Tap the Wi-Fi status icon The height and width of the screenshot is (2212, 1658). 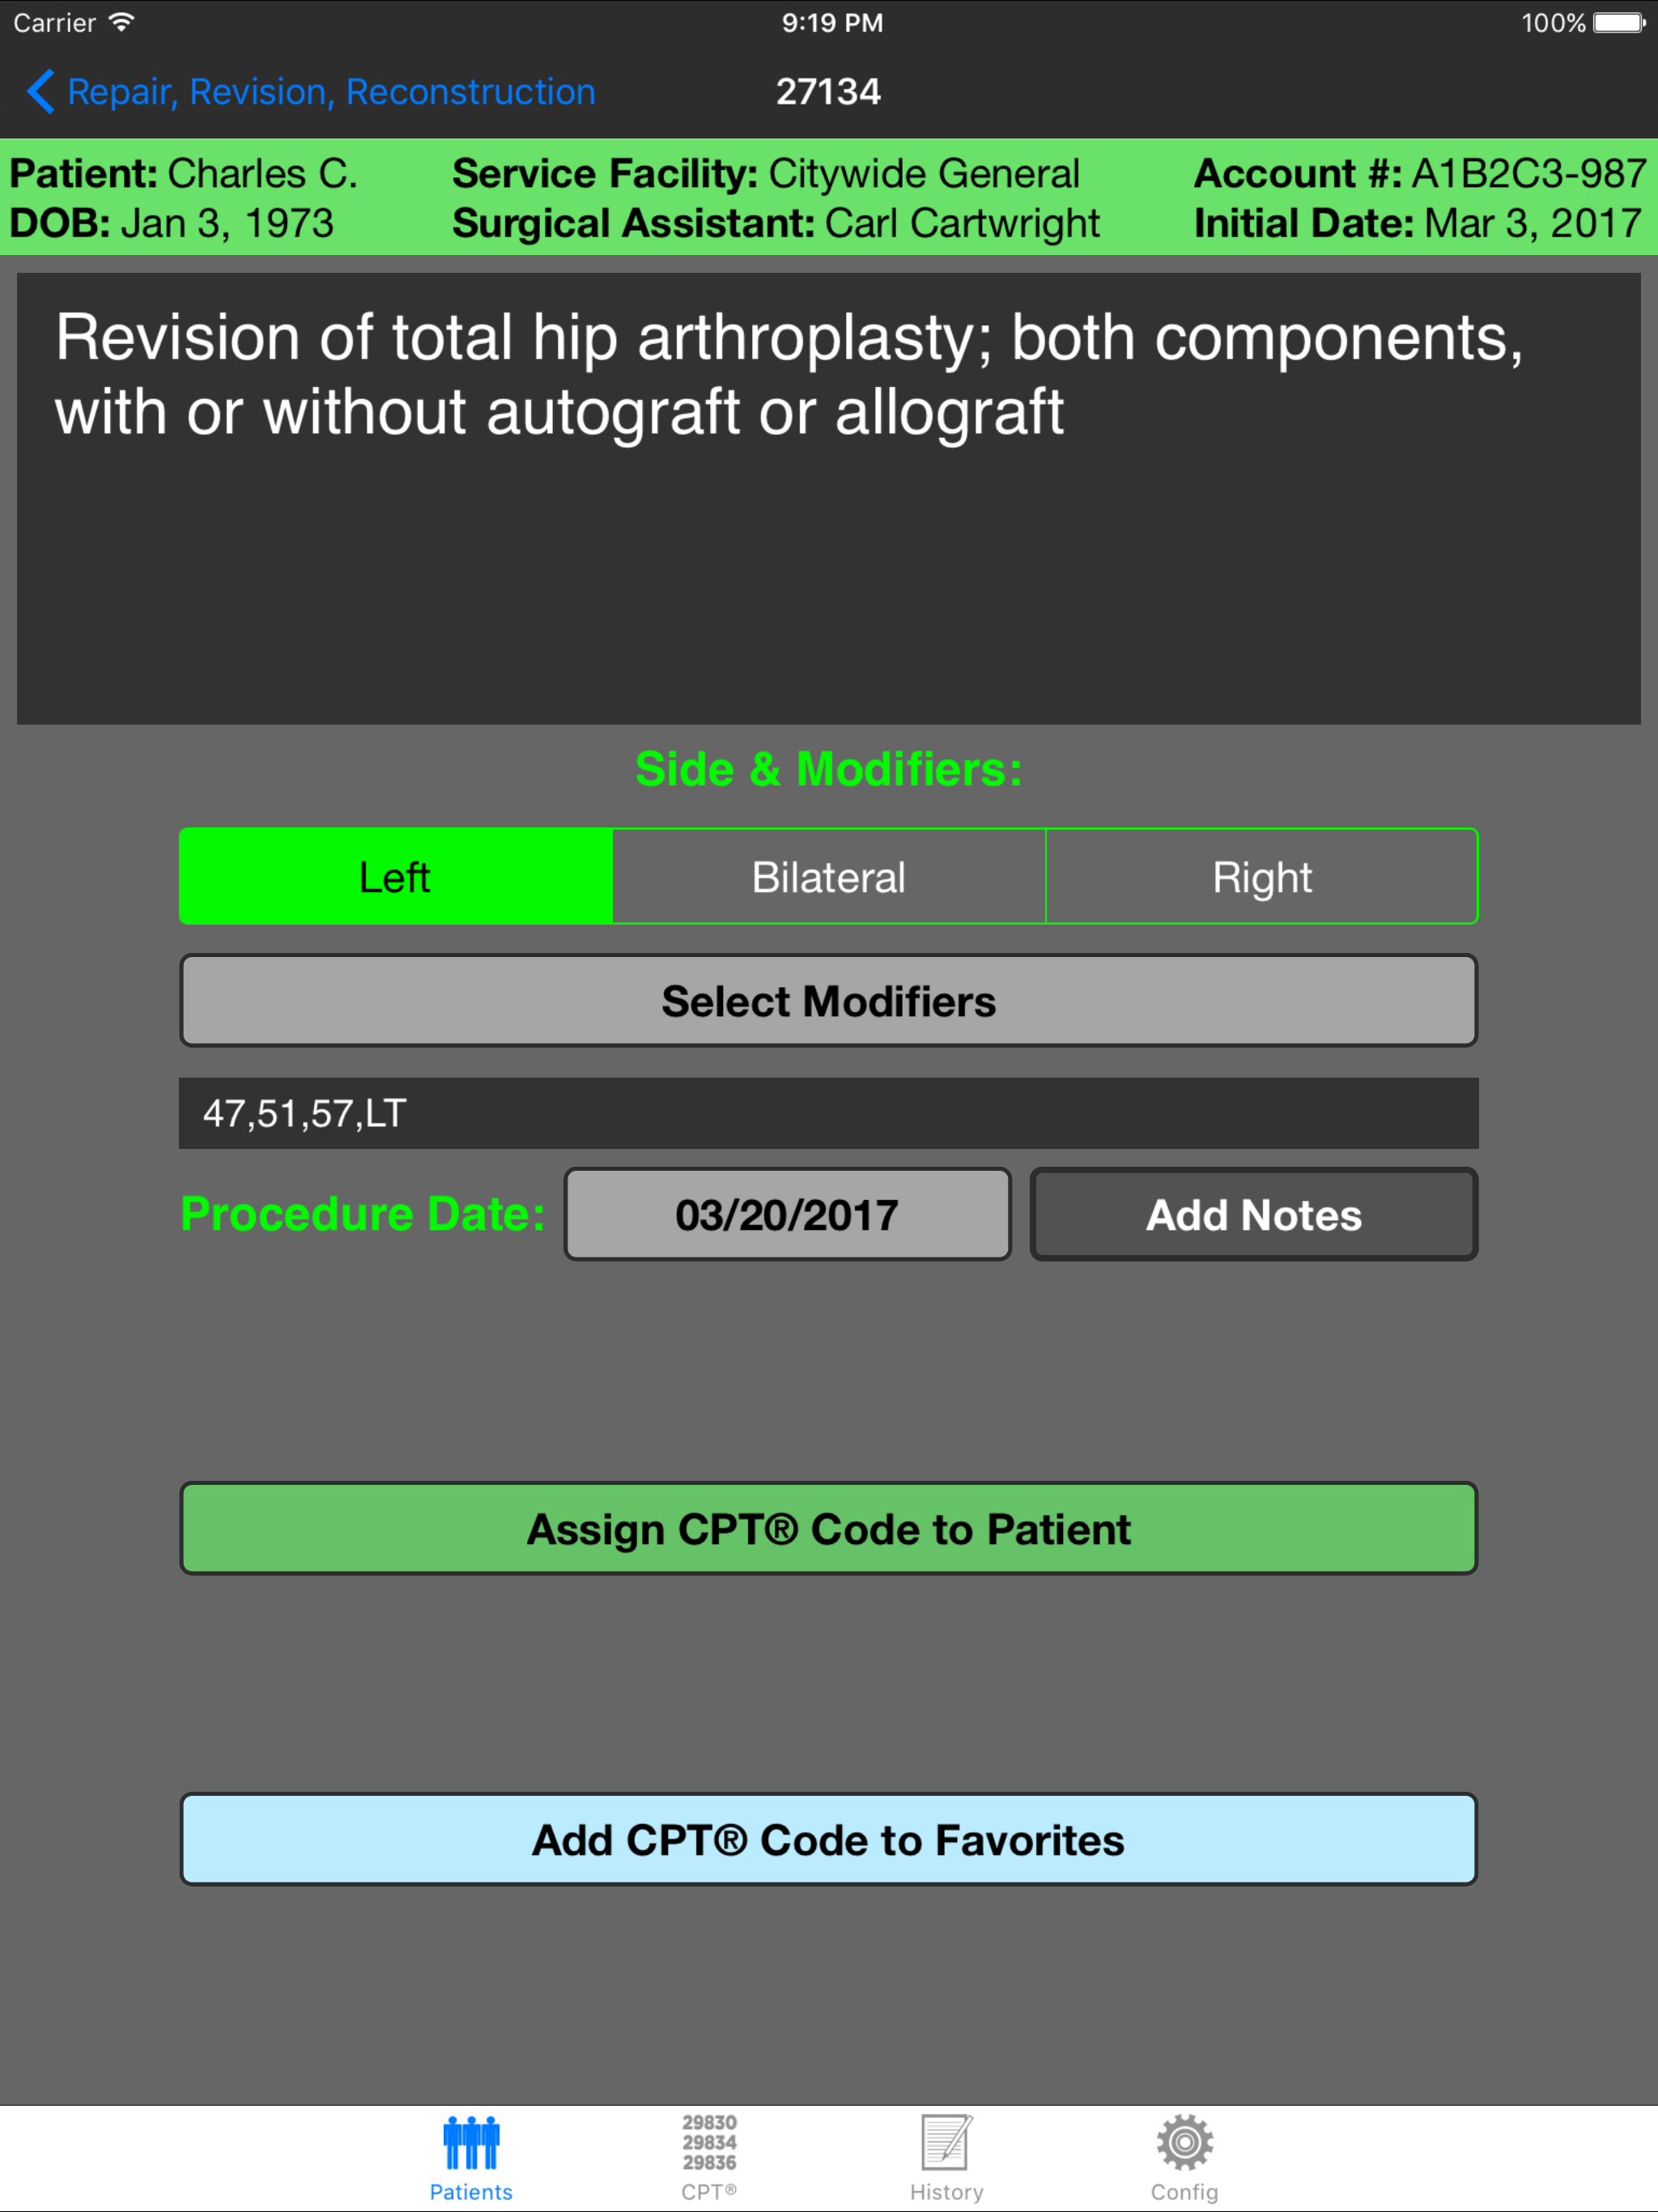[122, 23]
